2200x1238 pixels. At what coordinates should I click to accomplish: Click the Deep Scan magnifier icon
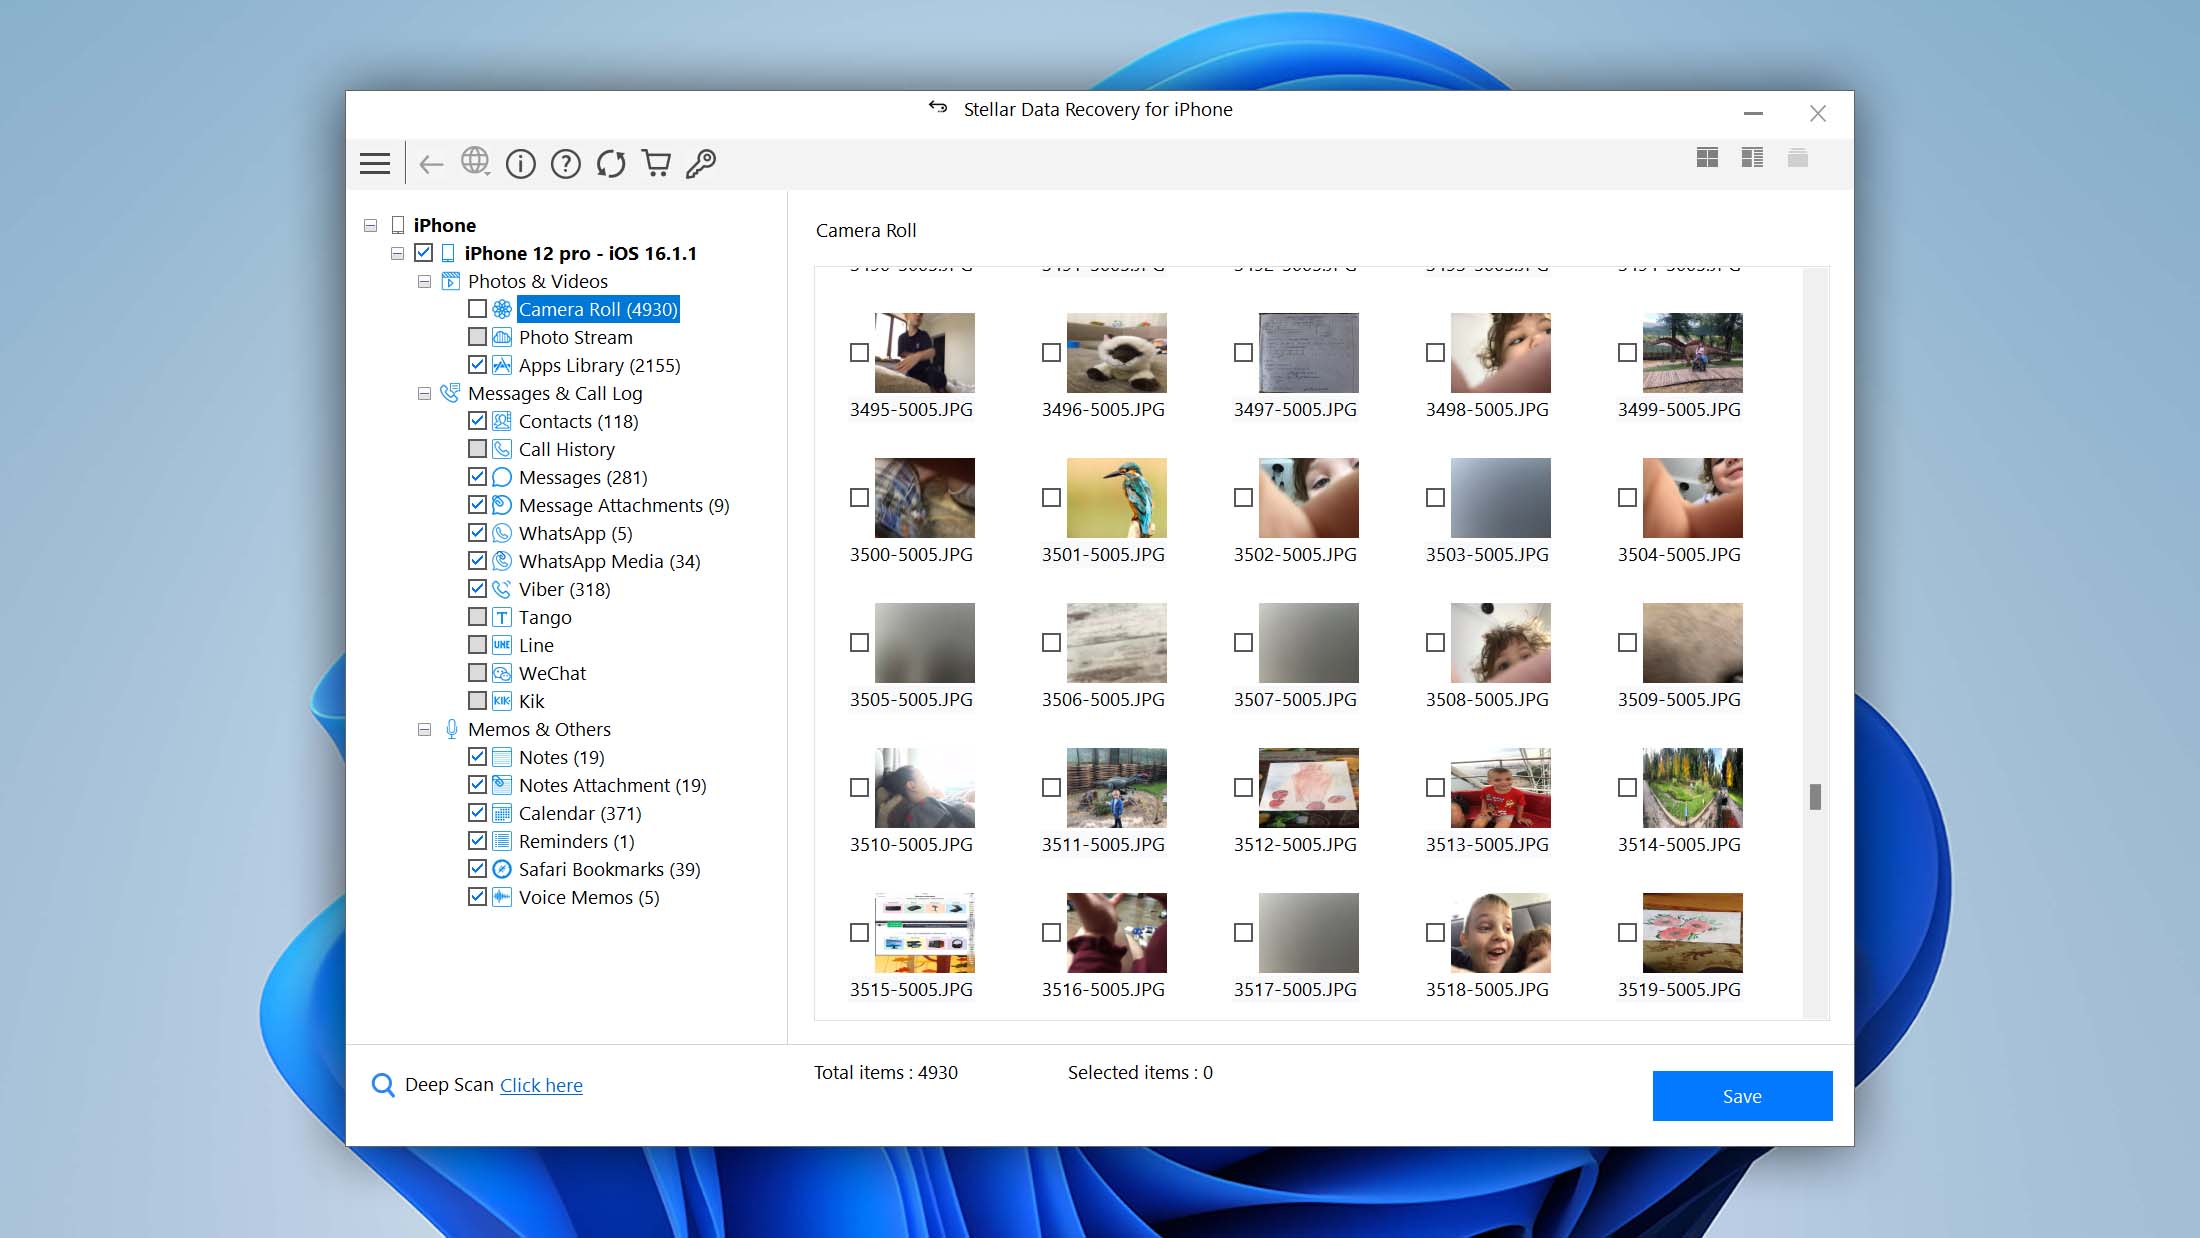click(382, 1085)
